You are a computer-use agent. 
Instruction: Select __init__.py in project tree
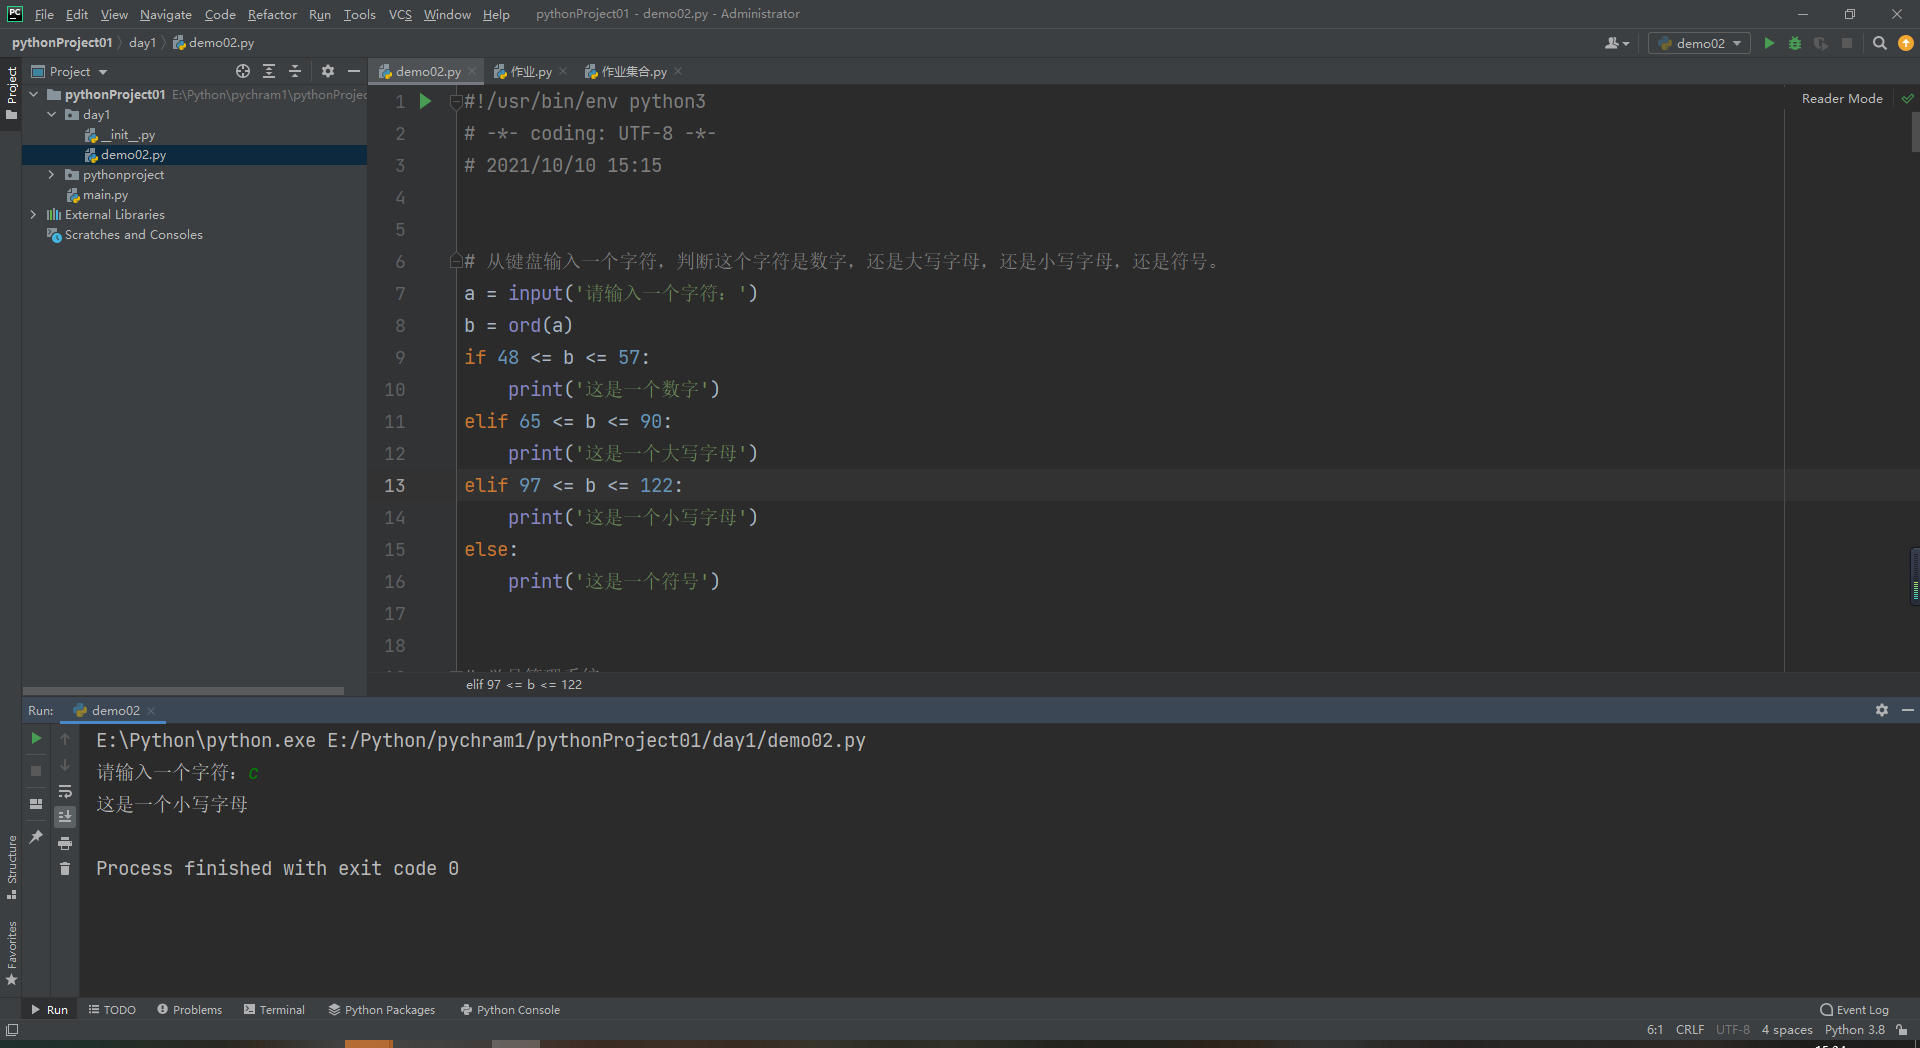[x=121, y=134]
